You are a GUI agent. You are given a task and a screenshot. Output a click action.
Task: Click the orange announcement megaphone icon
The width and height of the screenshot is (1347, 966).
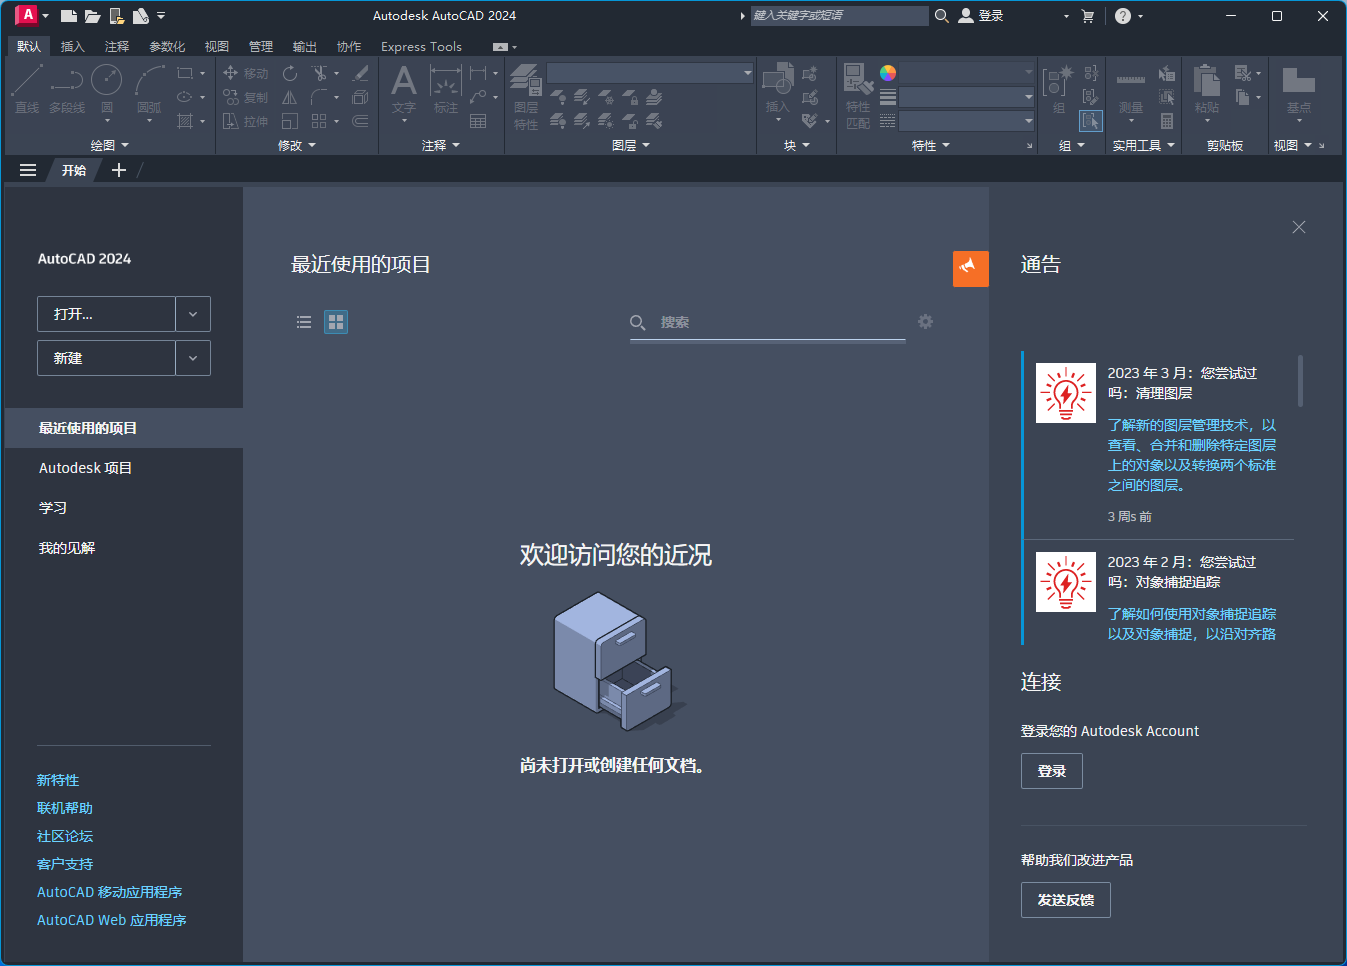(x=971, y=268)
